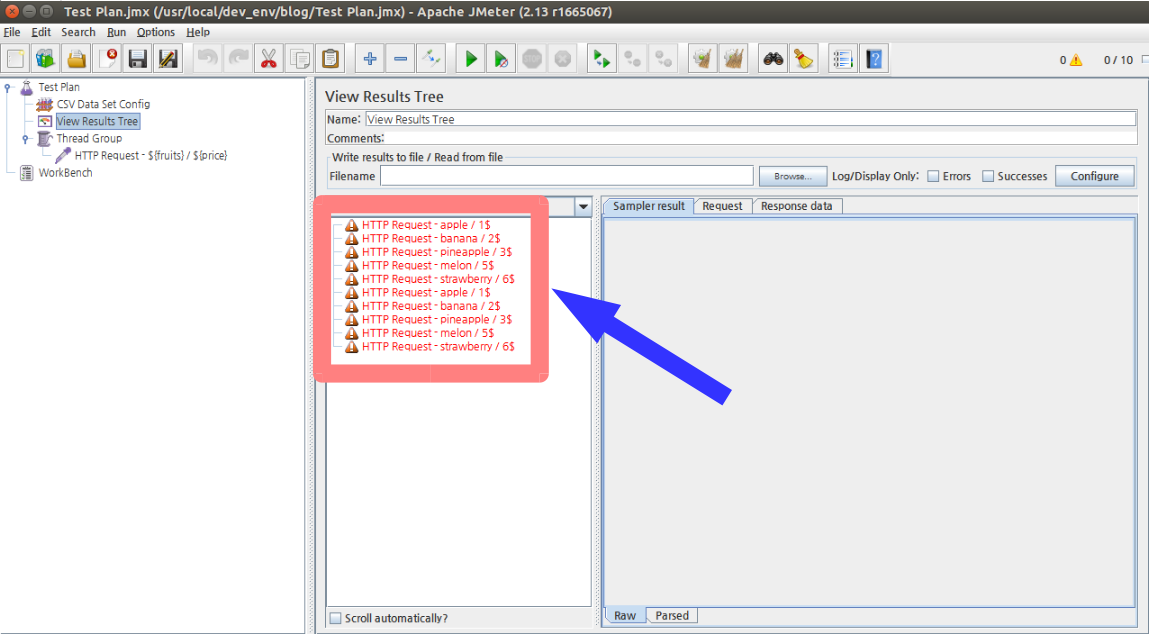Open Search with binoculars icon
This screenshot has width=1149, height=634.
(773, 59)
